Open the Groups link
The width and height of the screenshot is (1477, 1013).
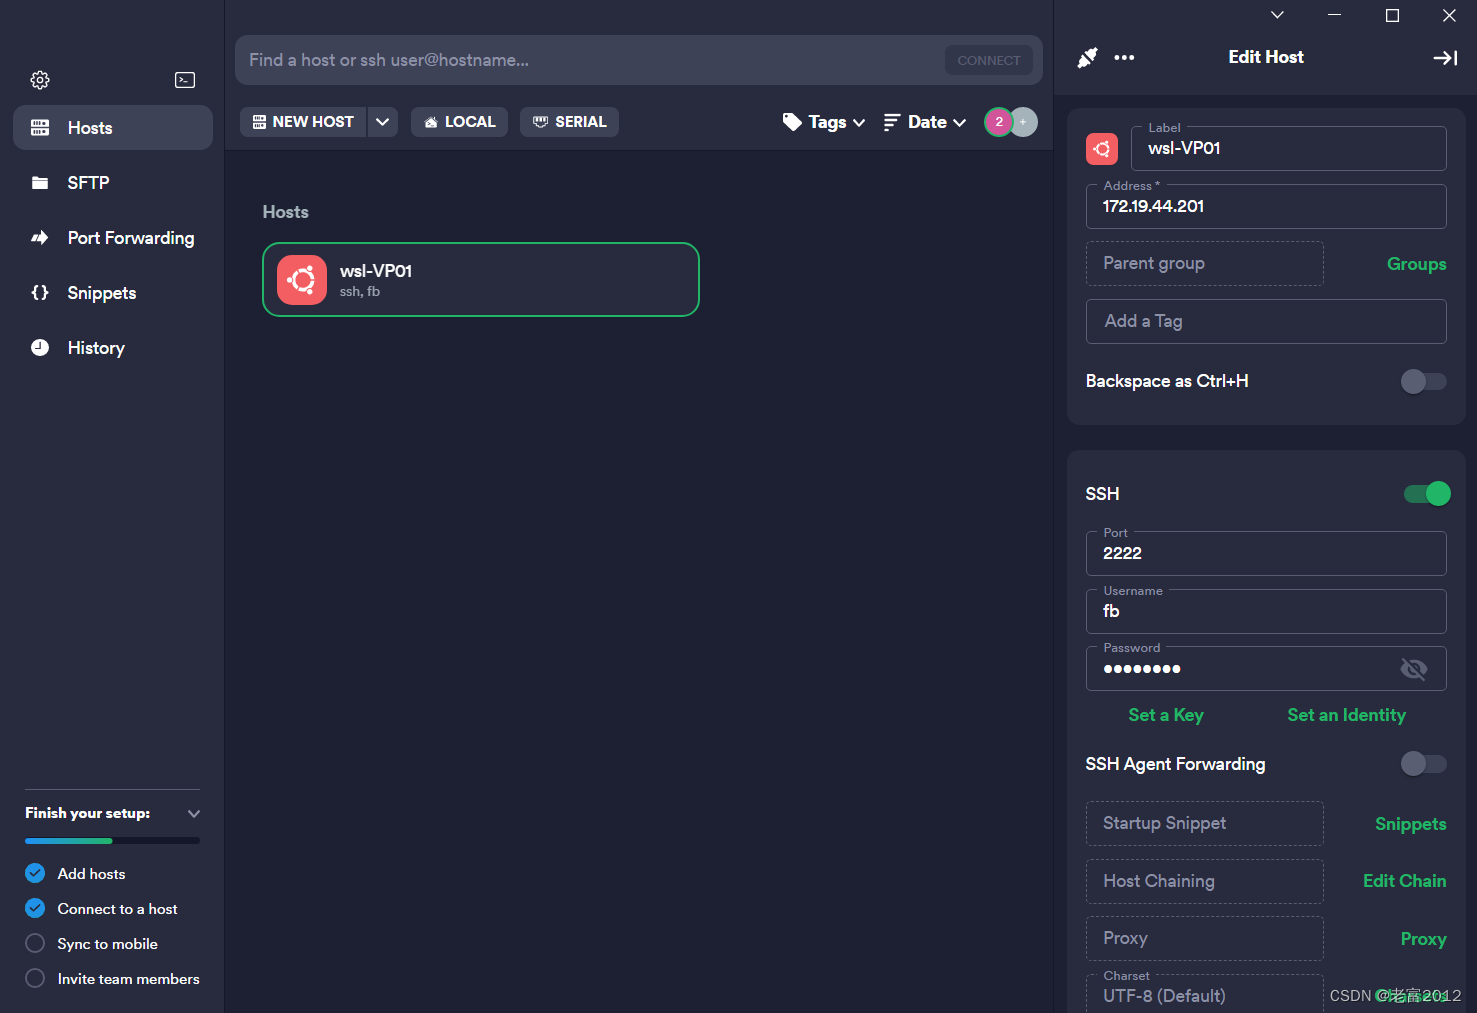(1416, 264)
